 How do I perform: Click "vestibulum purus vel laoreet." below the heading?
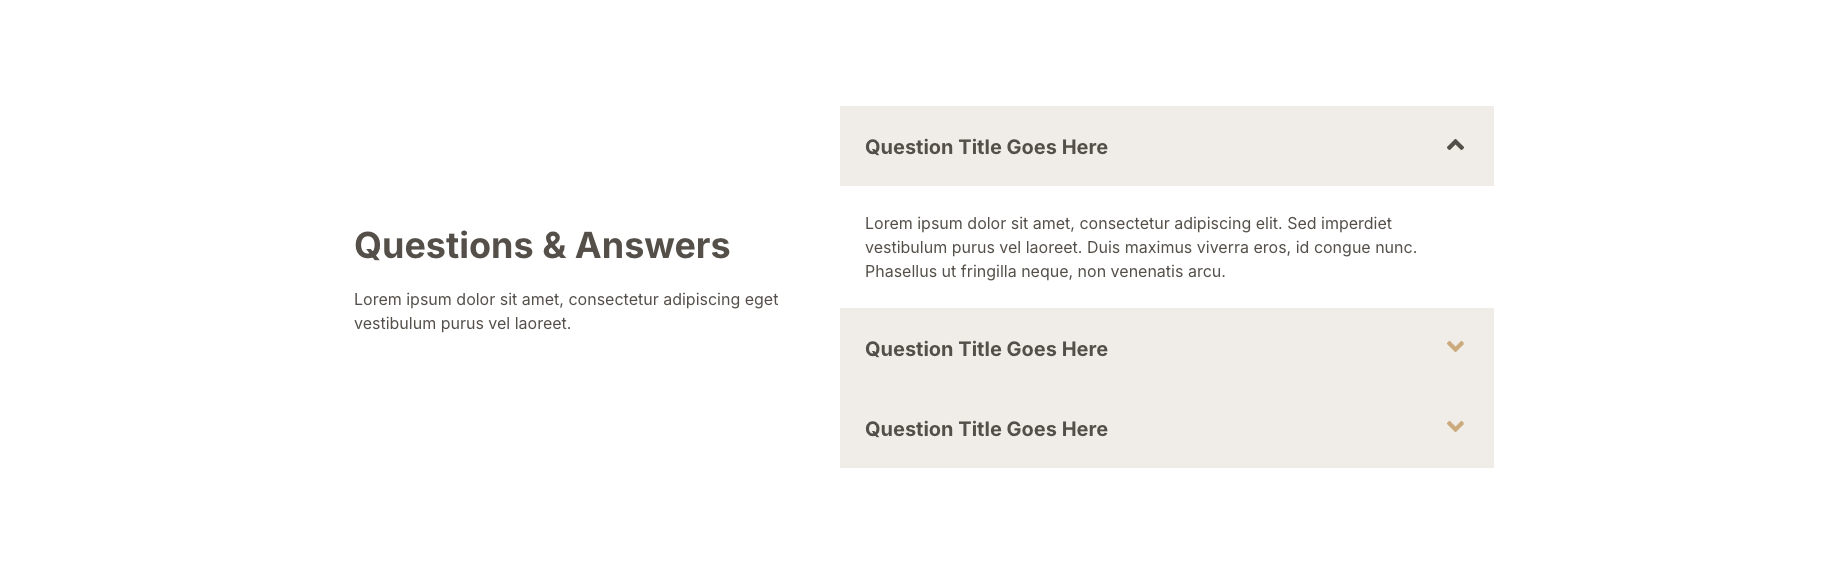462,323
